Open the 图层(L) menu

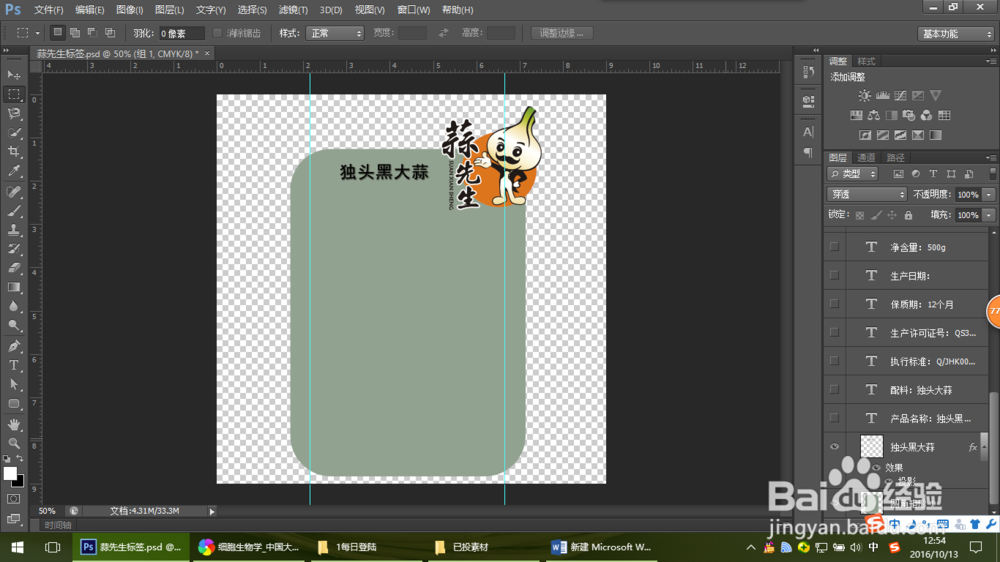point(170,10)
